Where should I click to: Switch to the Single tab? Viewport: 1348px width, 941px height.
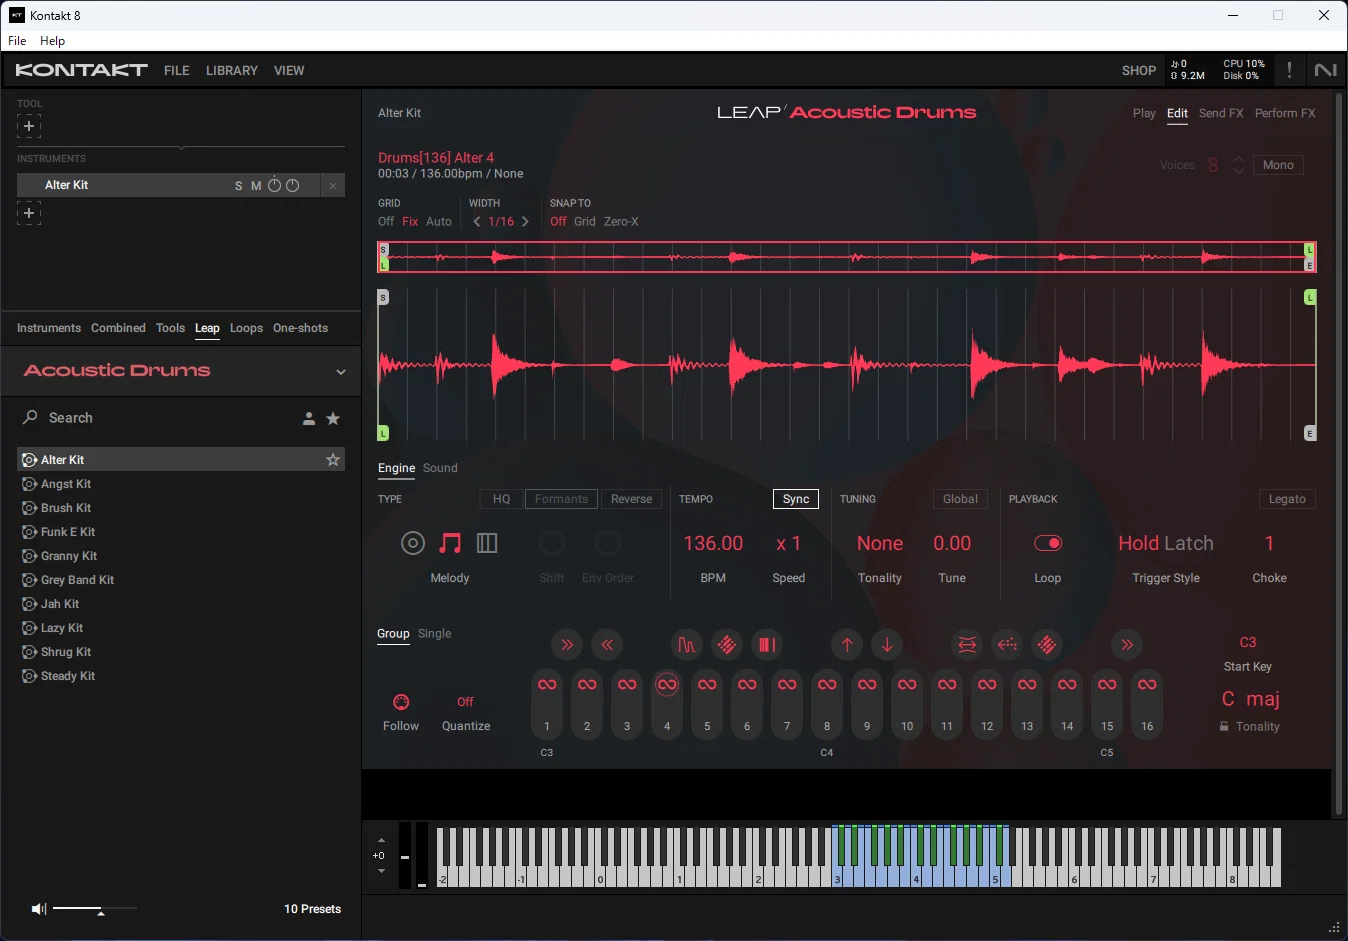pyautogui.click(x=434, y=634)
